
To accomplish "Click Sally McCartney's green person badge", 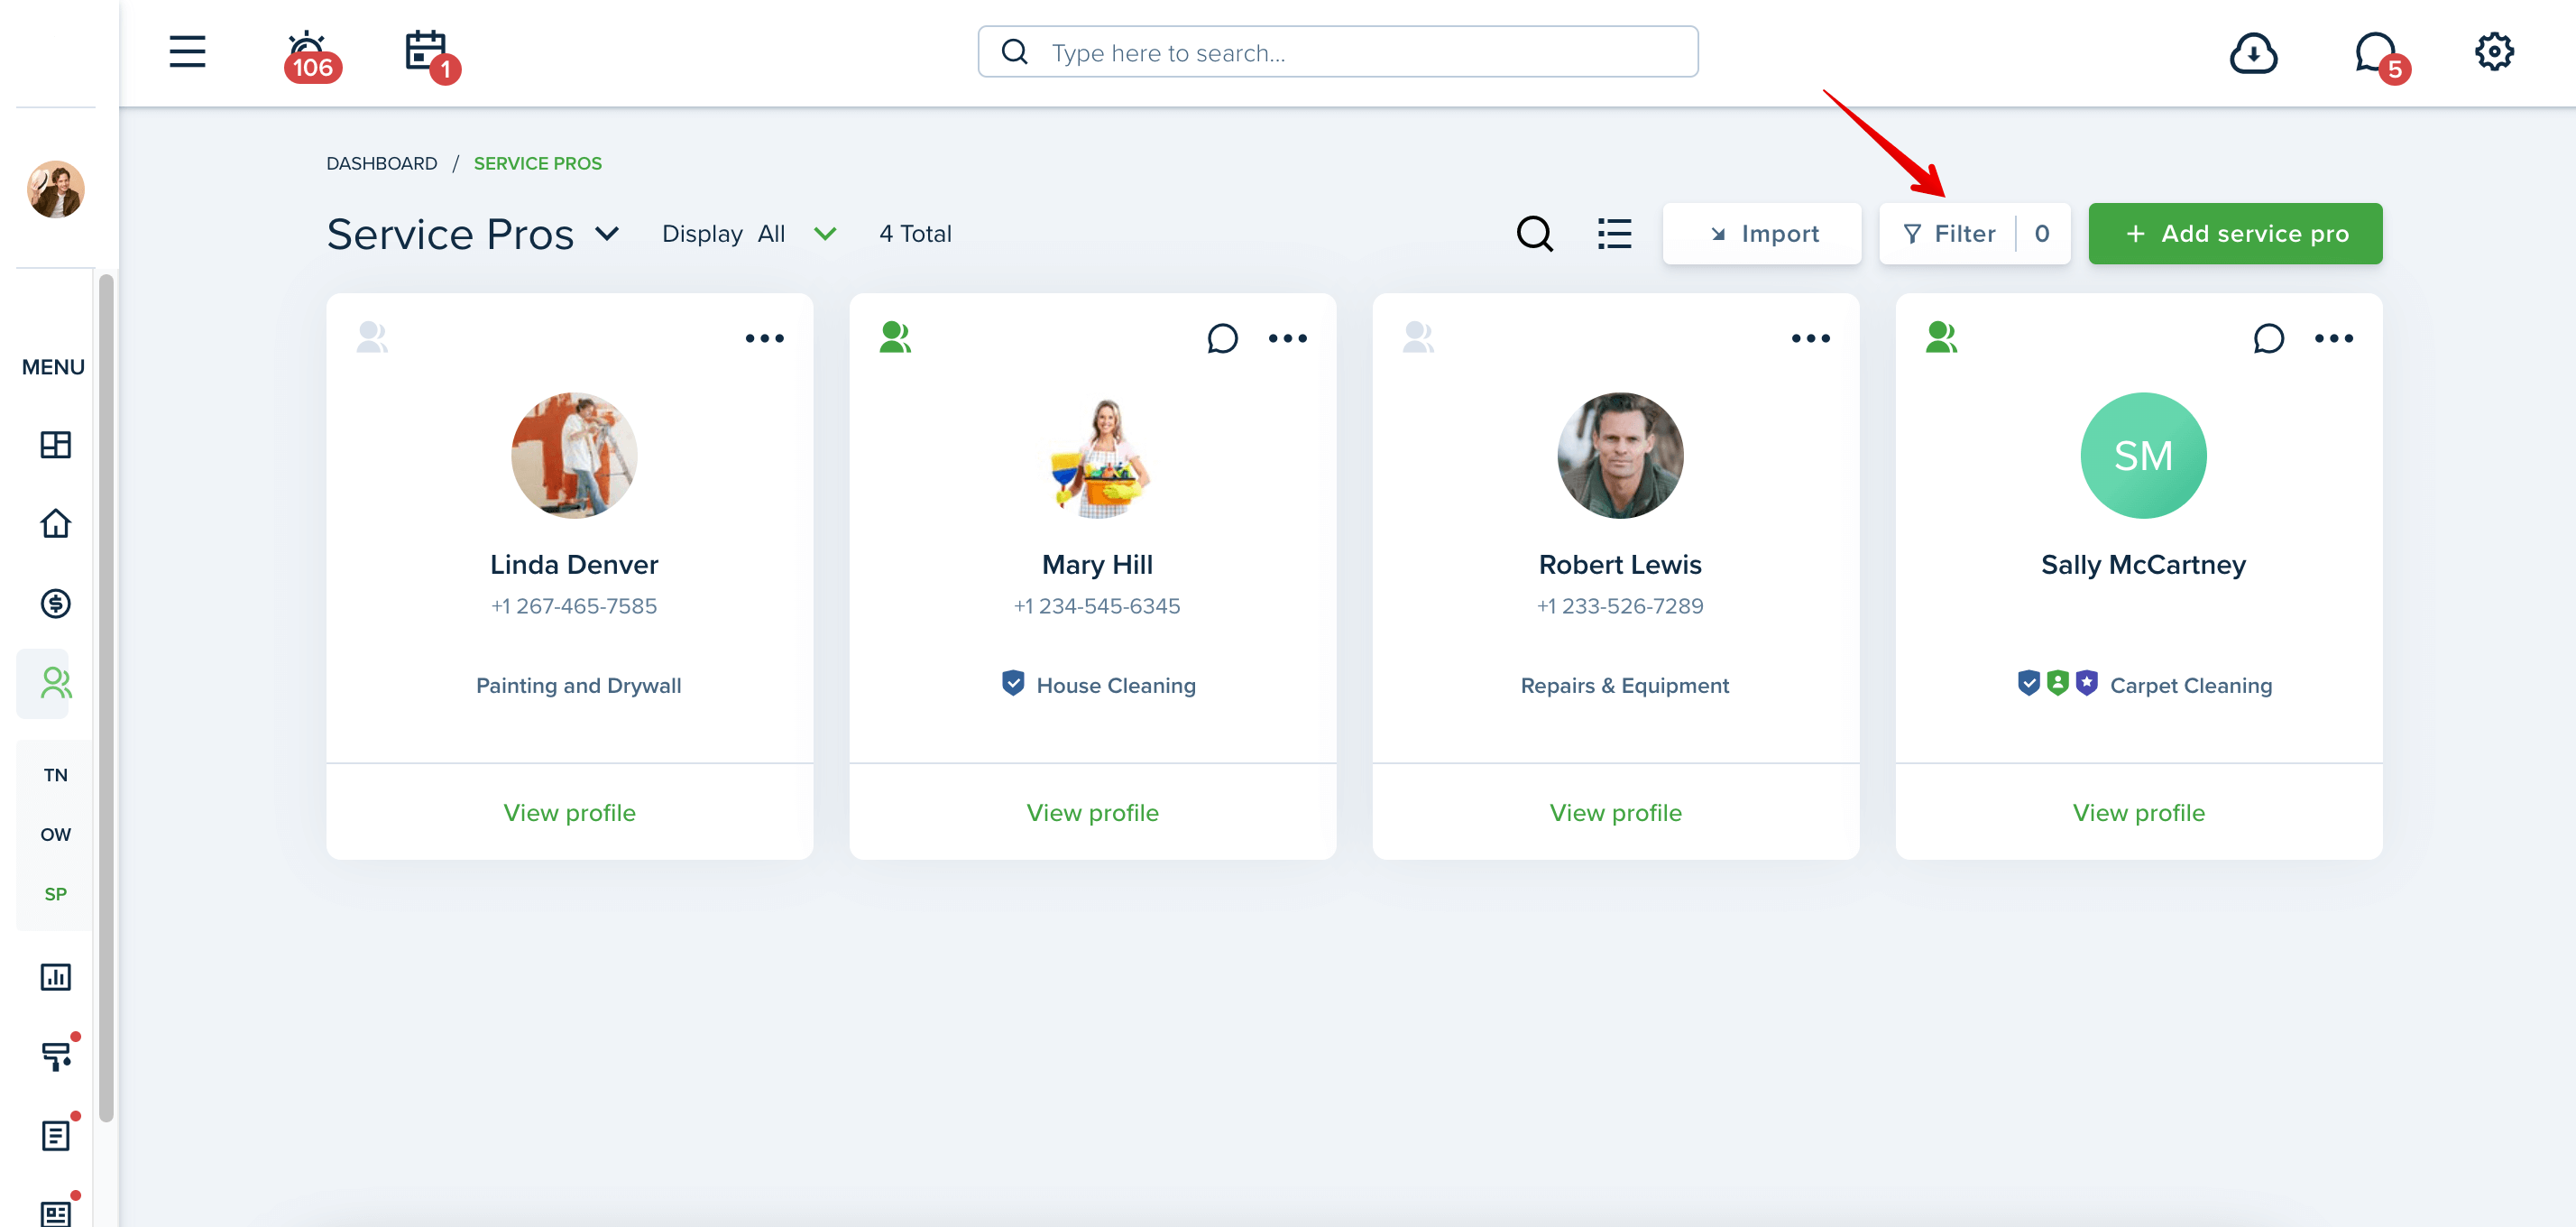I will pyautogui.click(x=2057, y=683).
